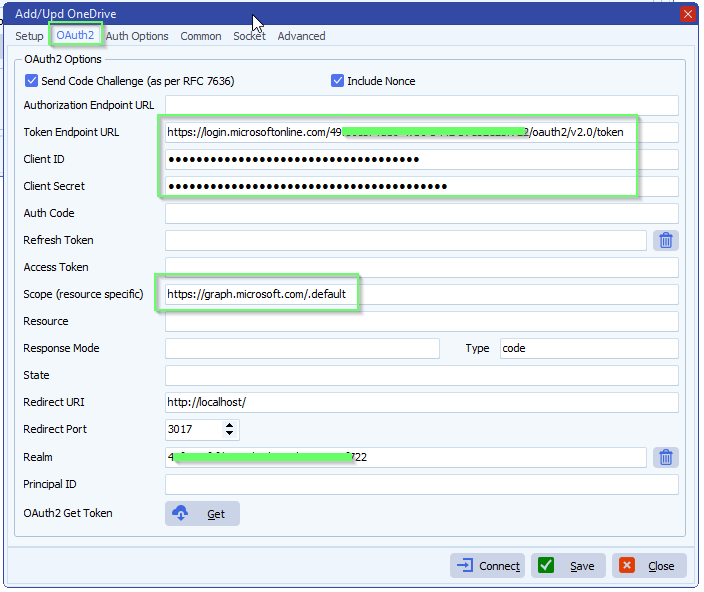The image size is (704, 592).
Task: Focus the State input field
Action: click(422, 375)
